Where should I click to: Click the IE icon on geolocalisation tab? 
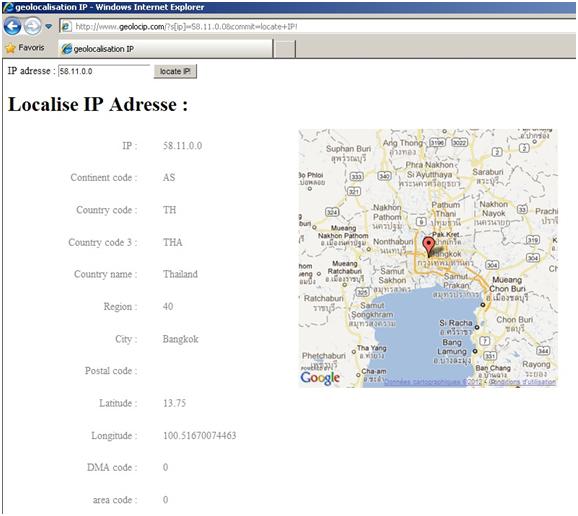click(66, 49)
